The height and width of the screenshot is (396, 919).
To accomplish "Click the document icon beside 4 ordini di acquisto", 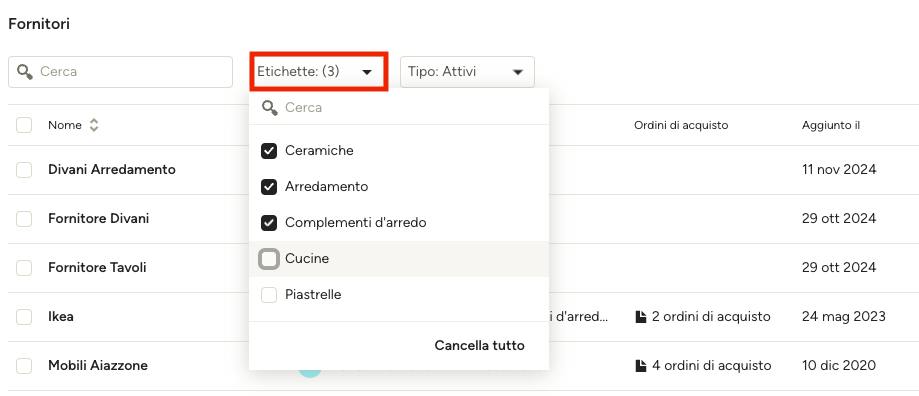I will (x=642, y=366).
